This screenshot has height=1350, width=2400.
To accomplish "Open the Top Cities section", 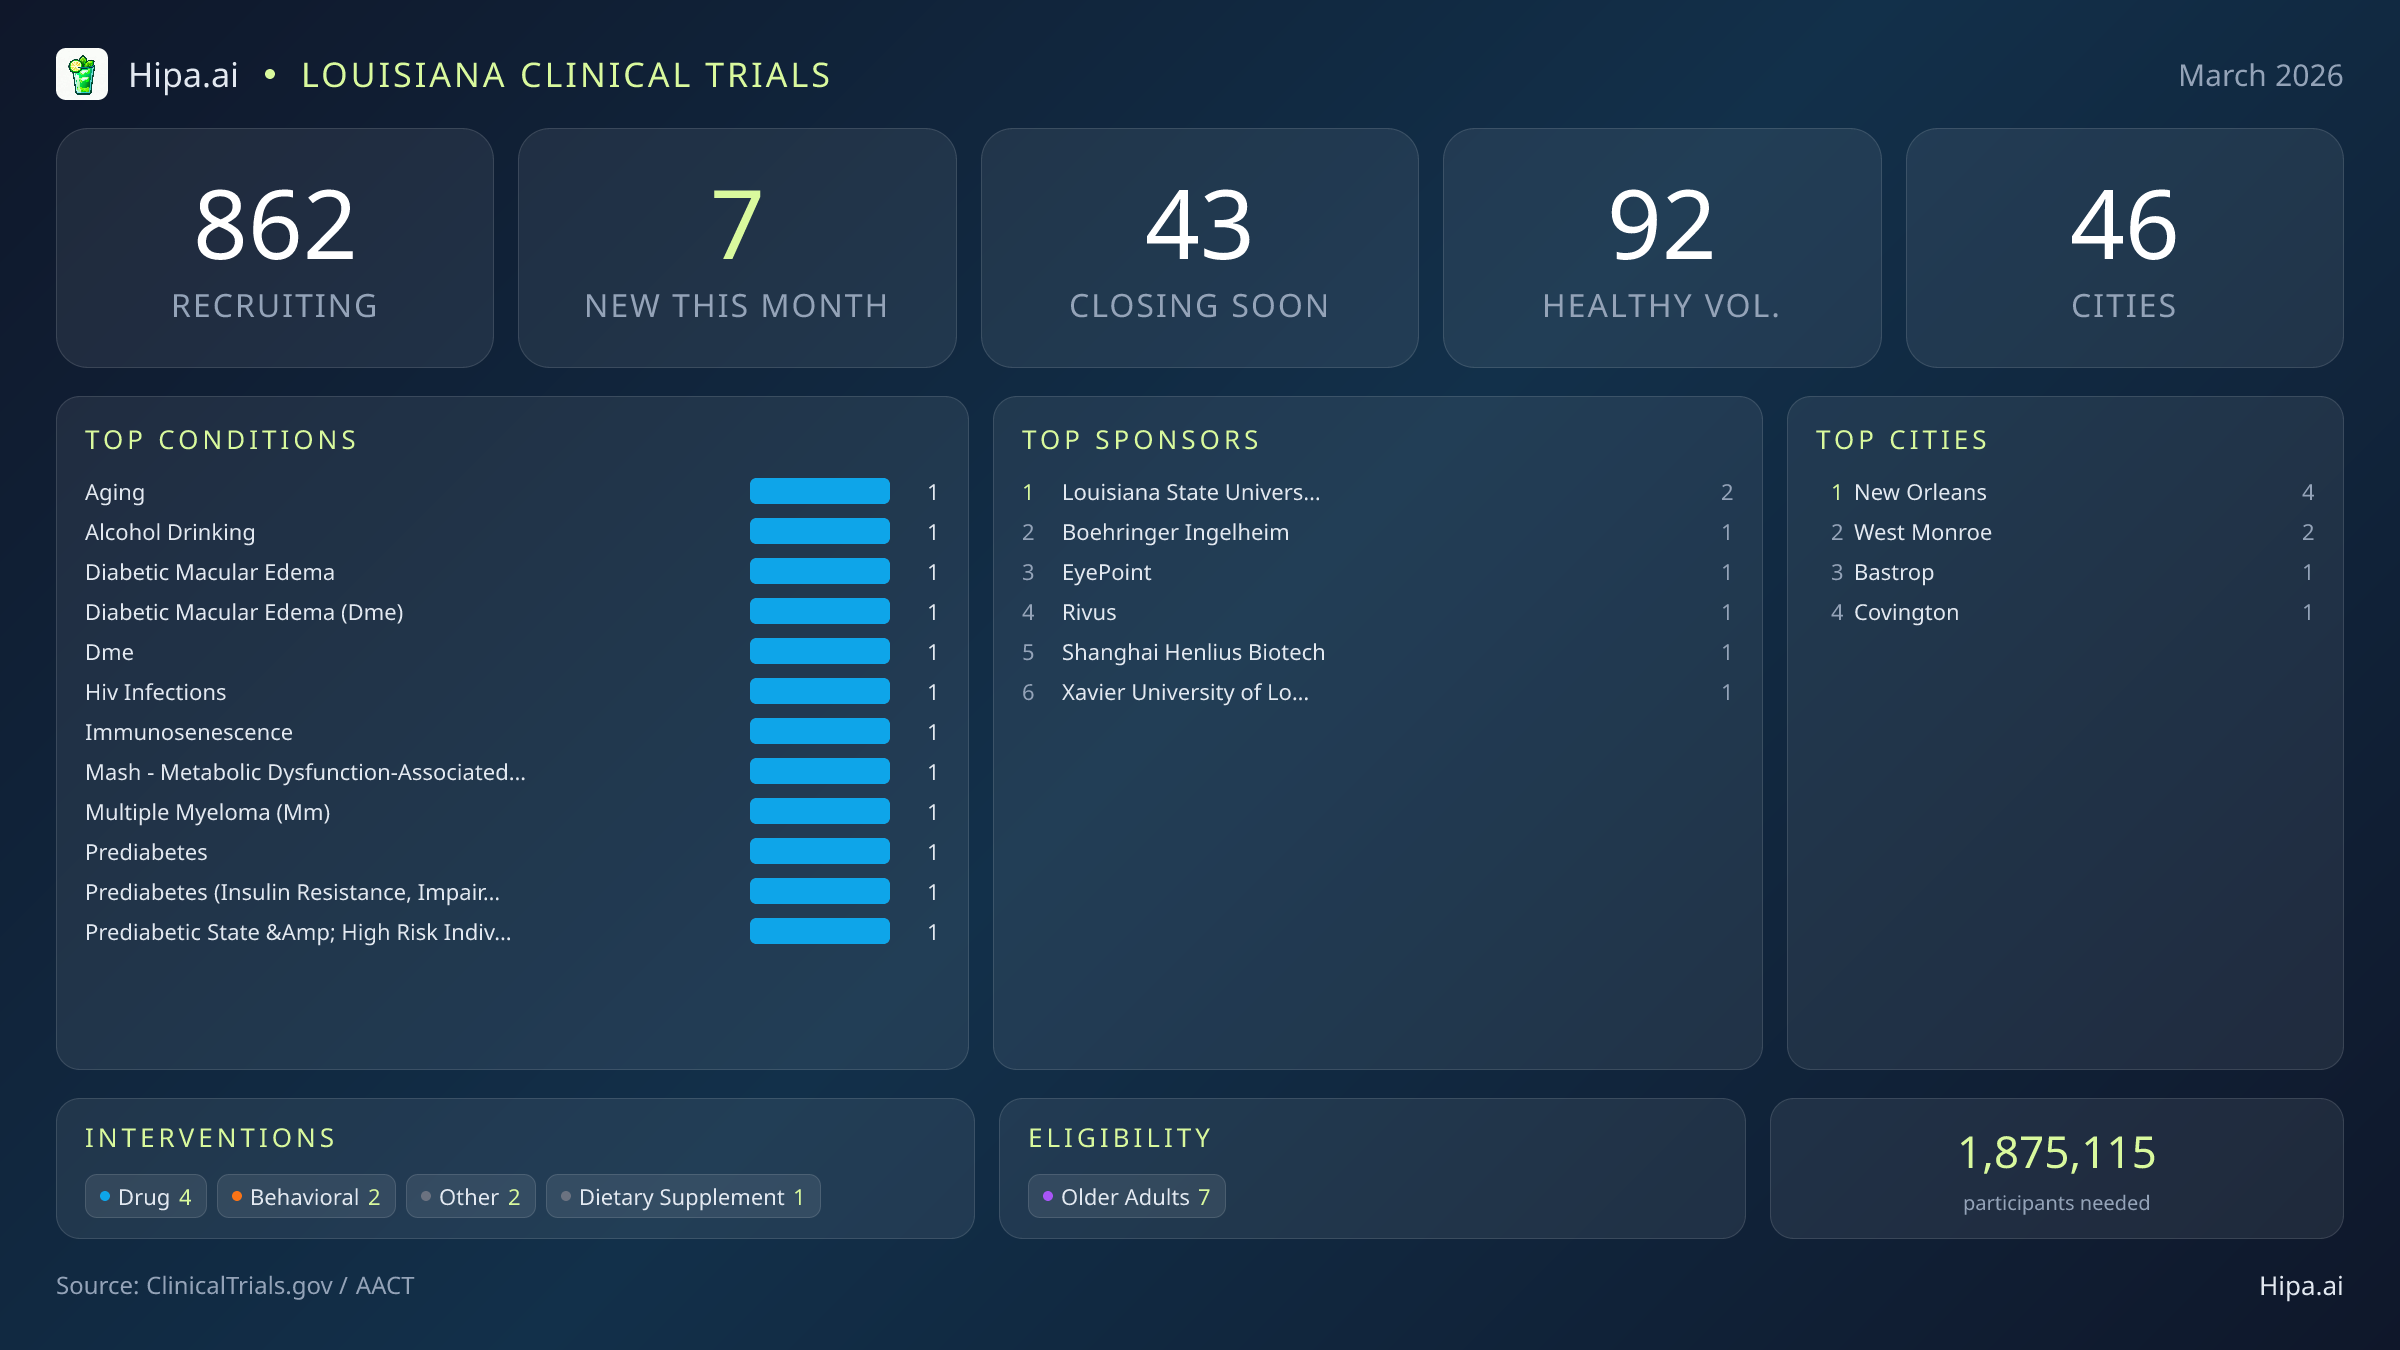I will point(1902,440).
